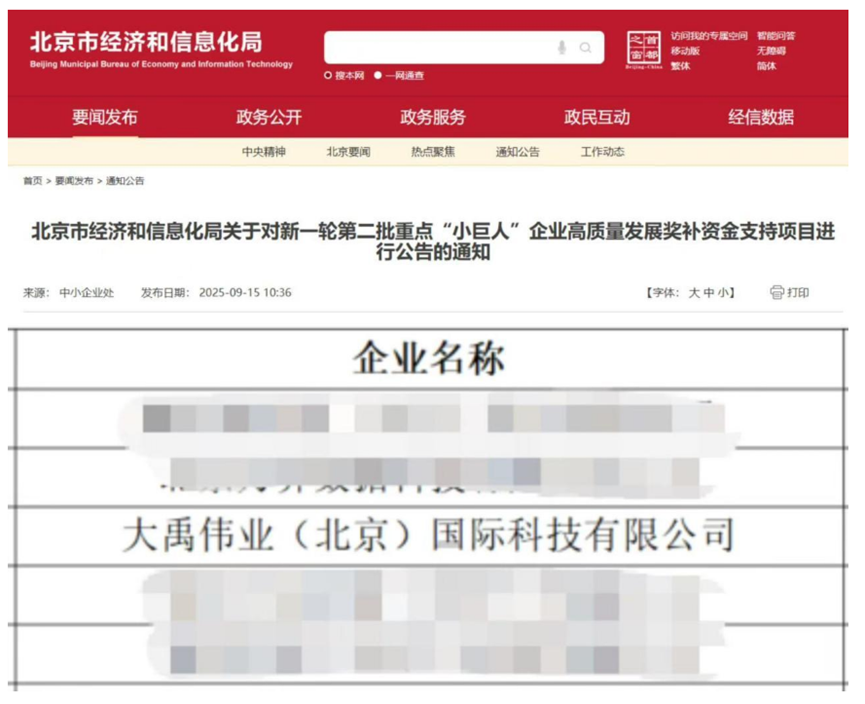Switch to 简体 simplified Chinese
This screenshot has height=704, width=865.
[x=766, y=66]
